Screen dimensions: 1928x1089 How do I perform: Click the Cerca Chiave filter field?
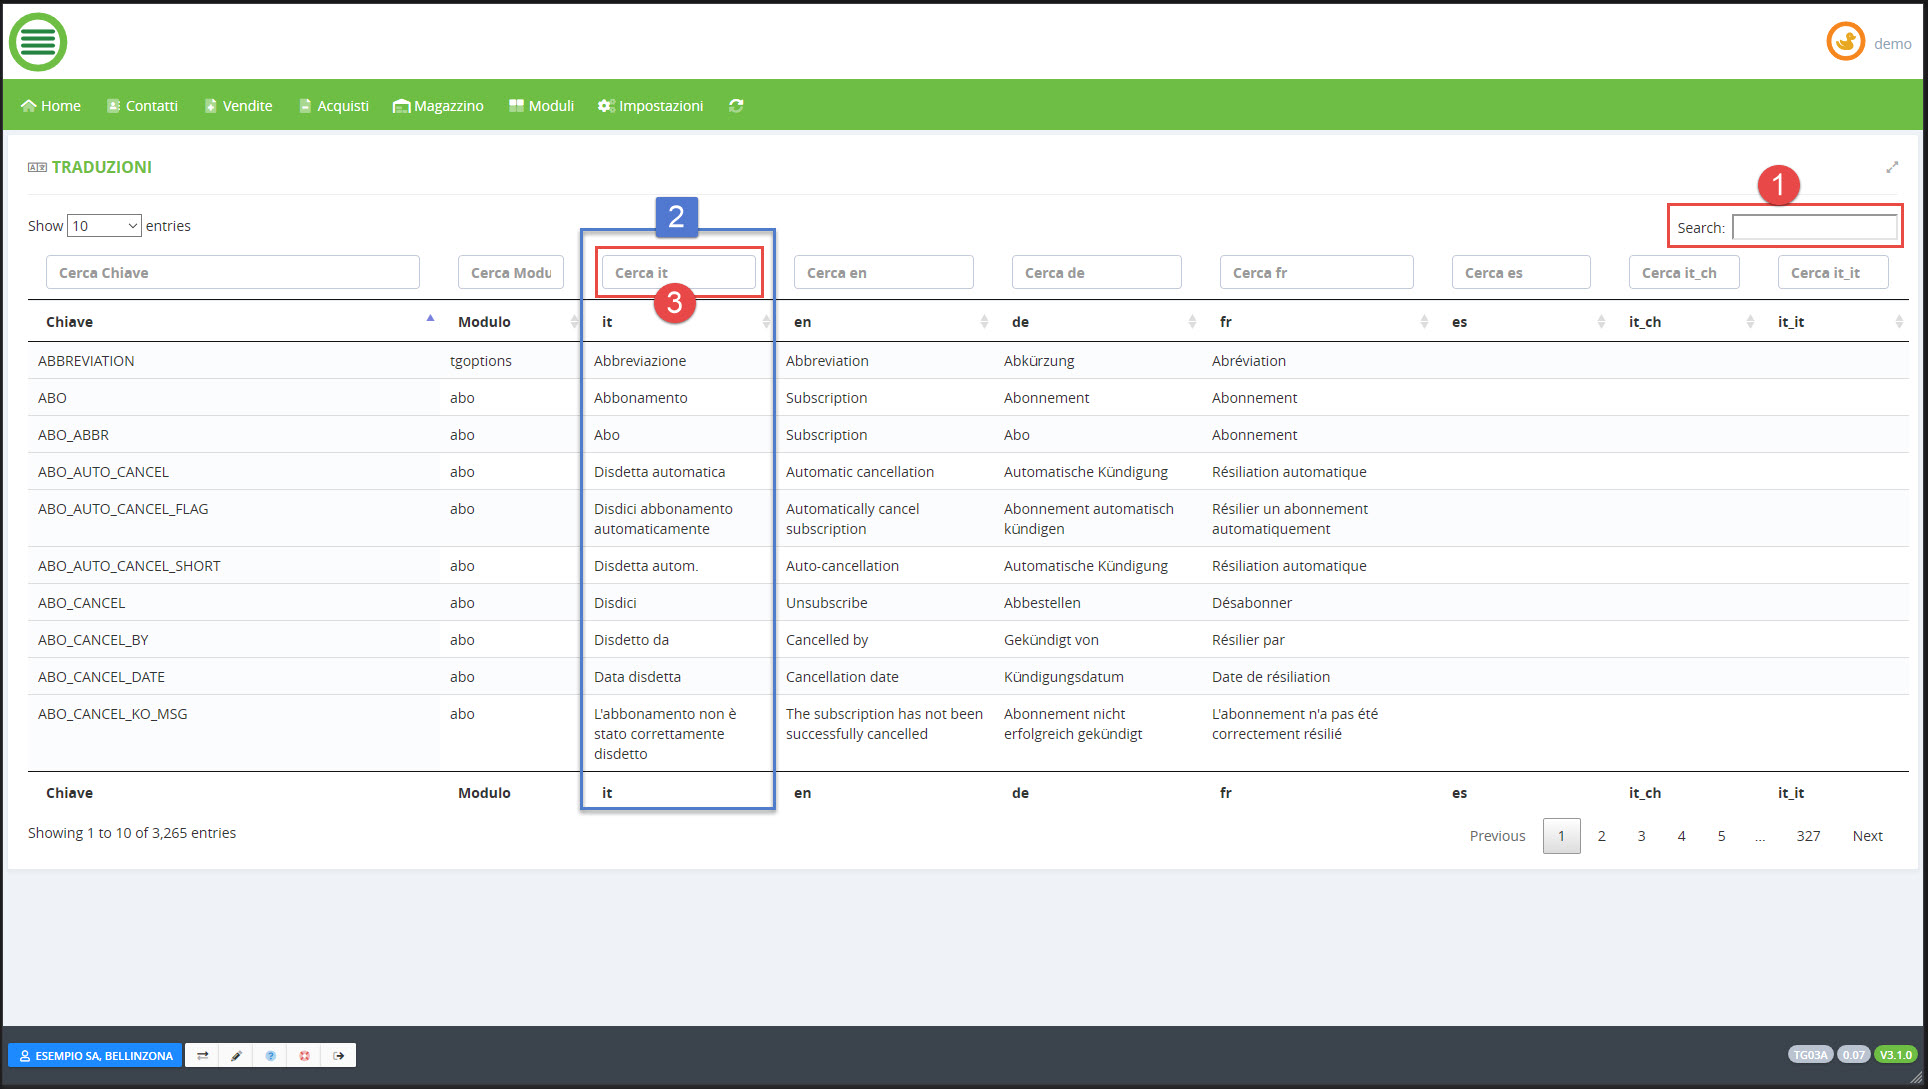[232, 272]
